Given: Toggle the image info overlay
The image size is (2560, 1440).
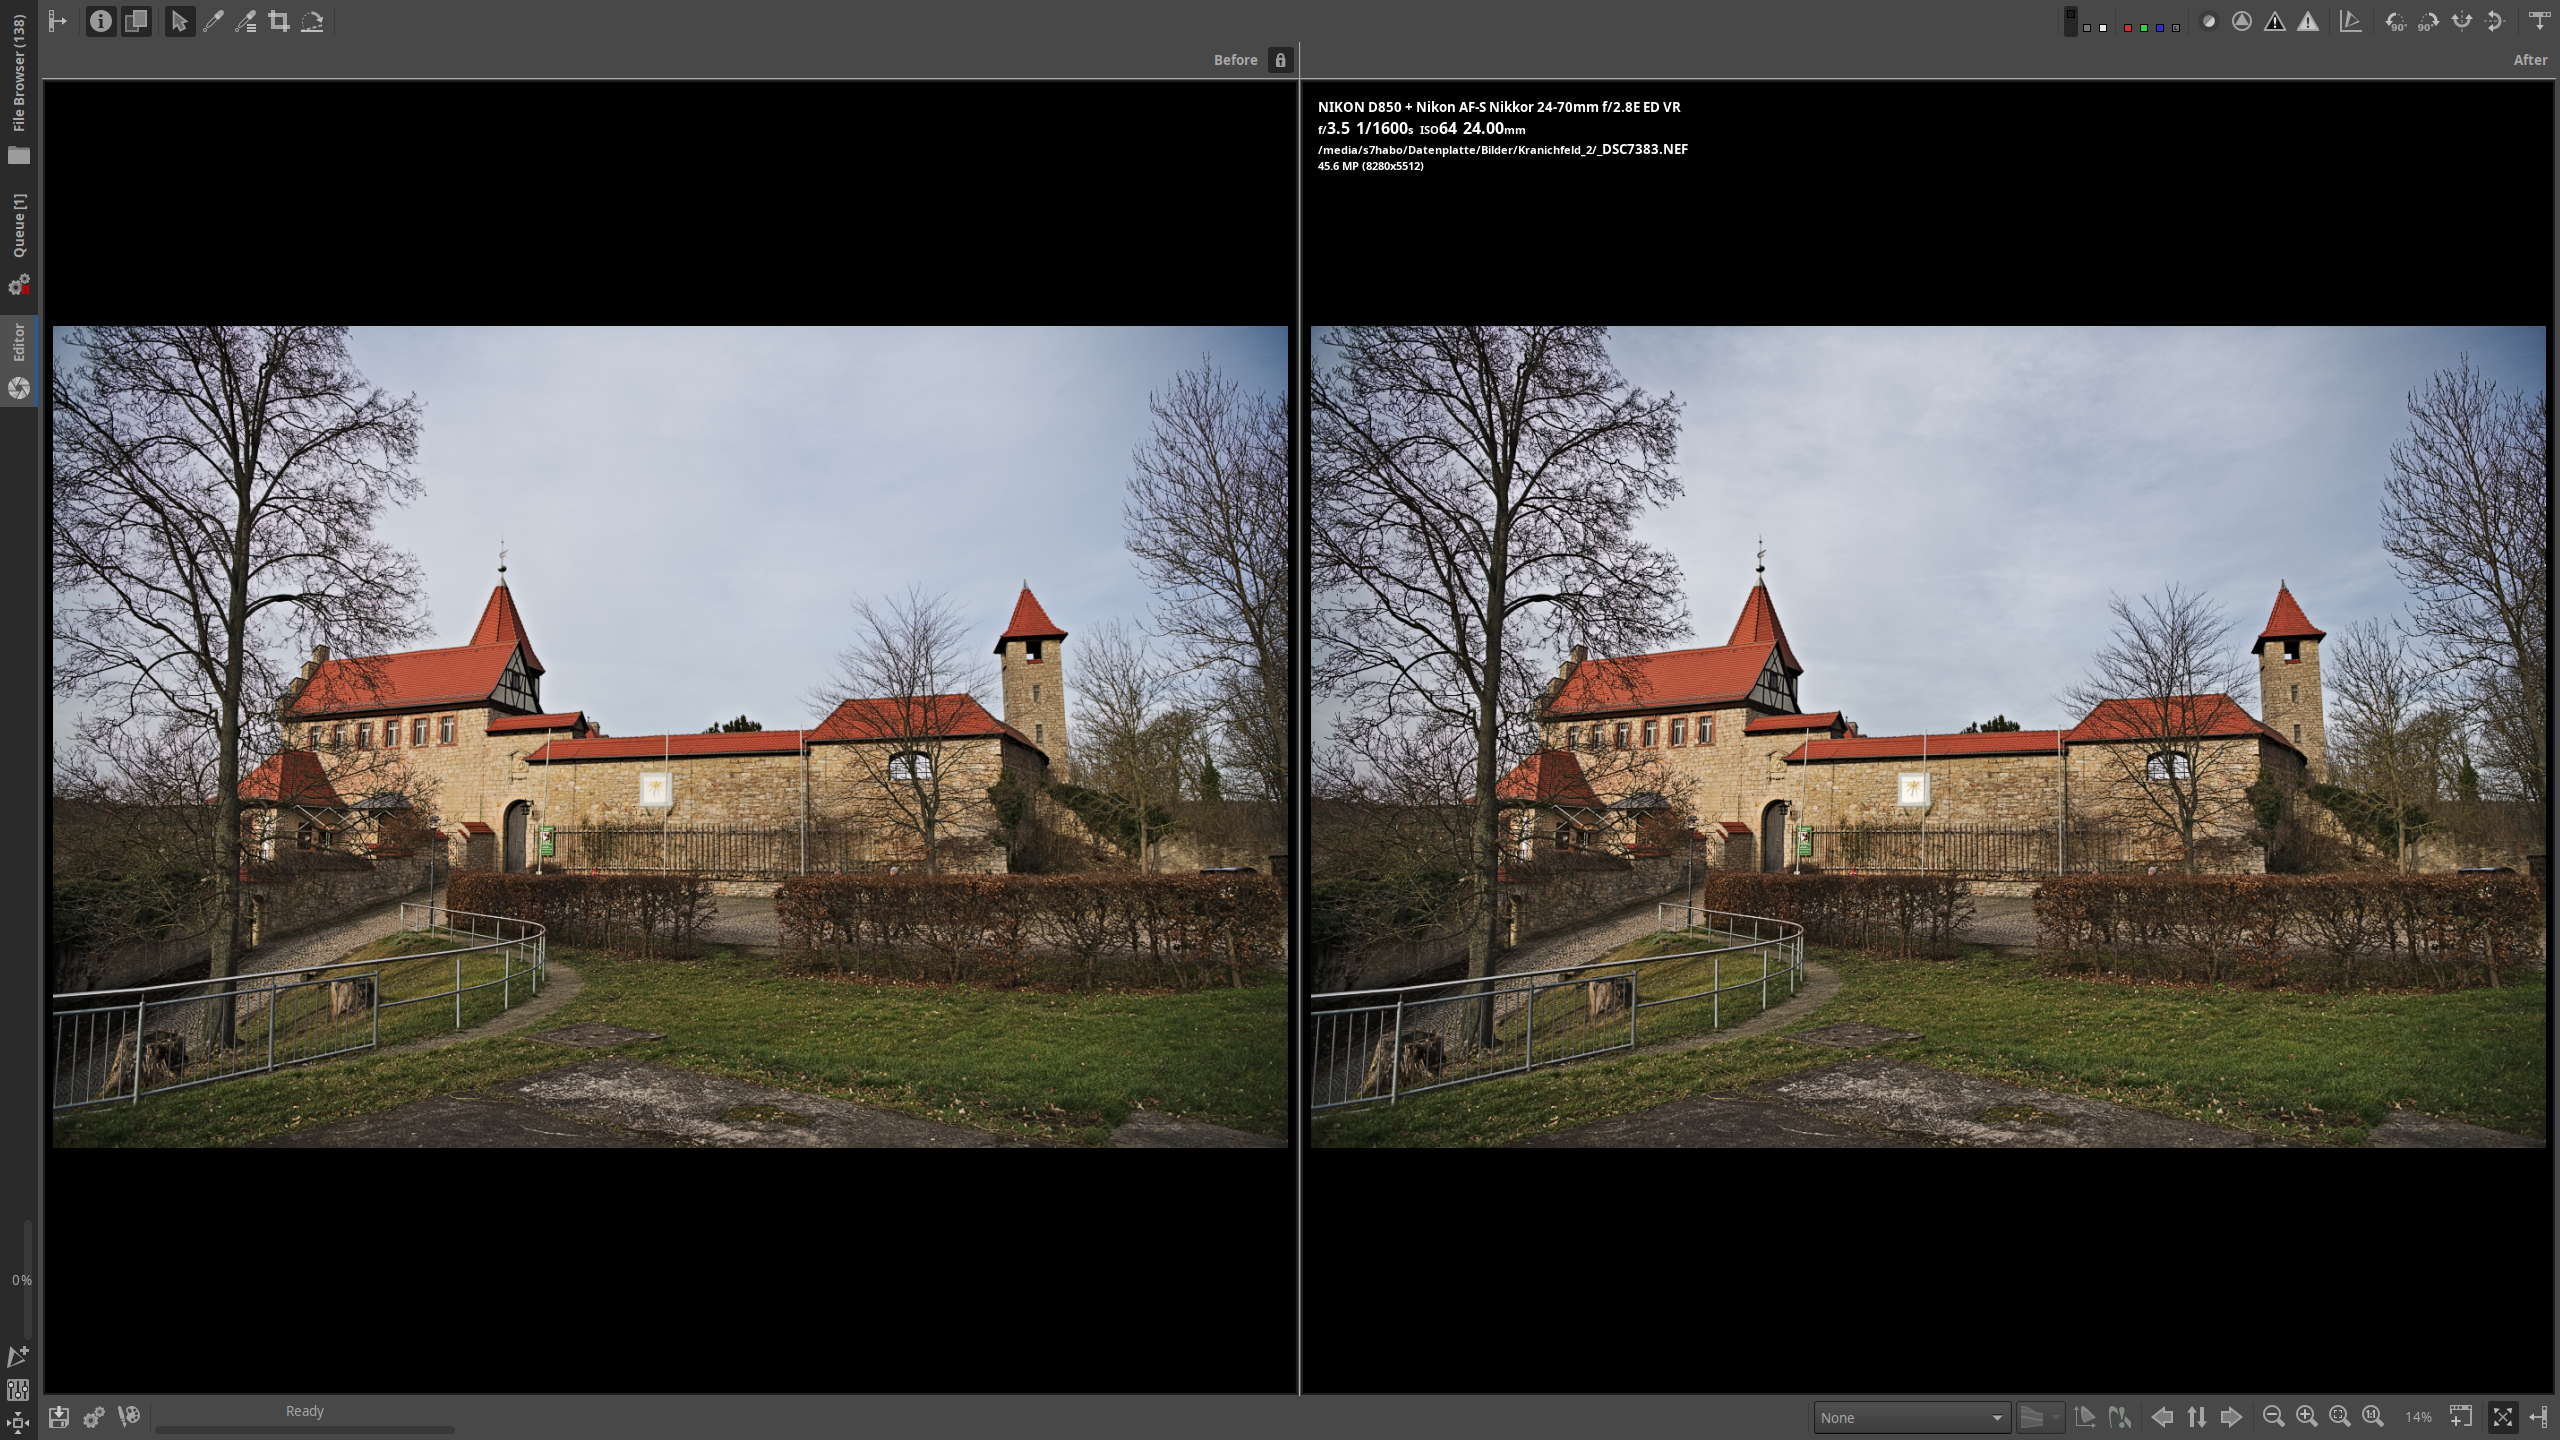Looking at the screenshot, I should point(100,21).
